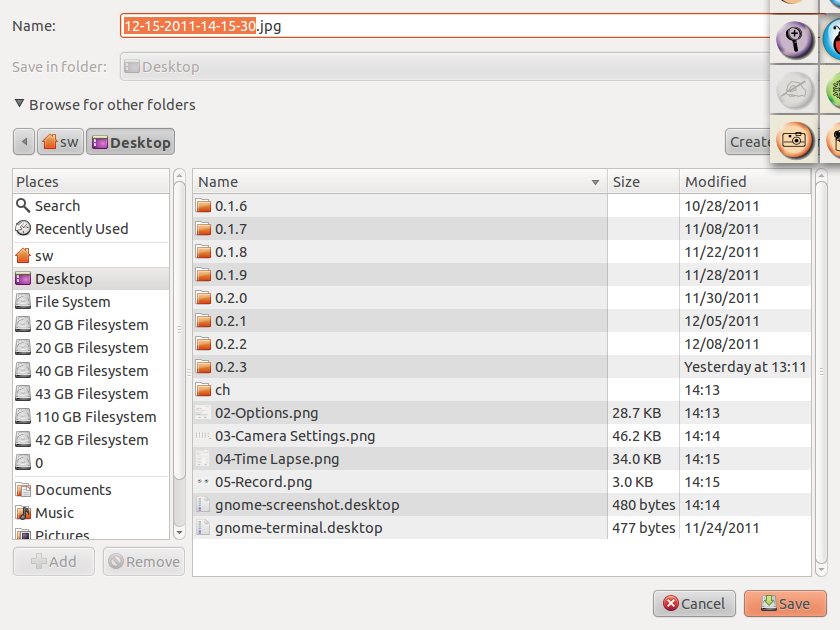840x630 pixels.
Task: Click size cell 28.7 KB
Action: coord(636,413)
